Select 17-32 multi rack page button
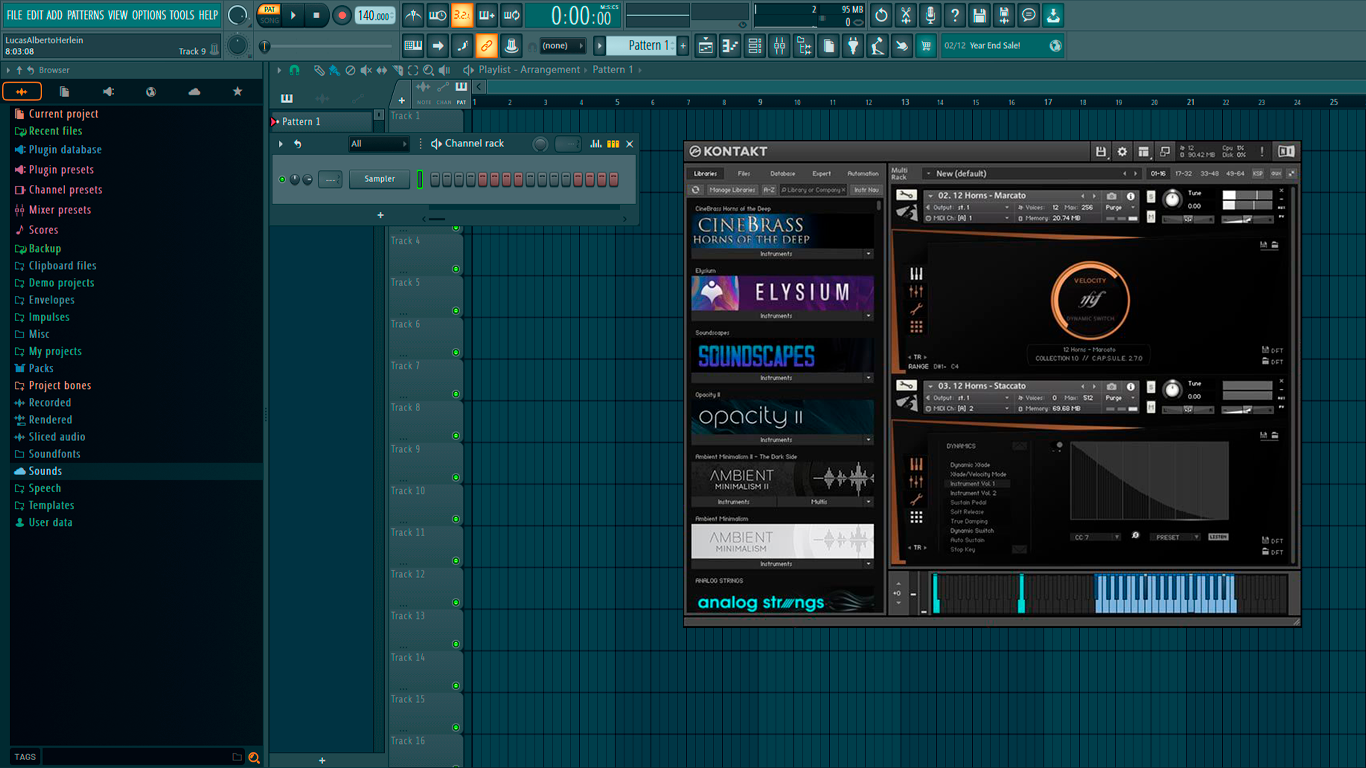 [x=1183, y=174]
